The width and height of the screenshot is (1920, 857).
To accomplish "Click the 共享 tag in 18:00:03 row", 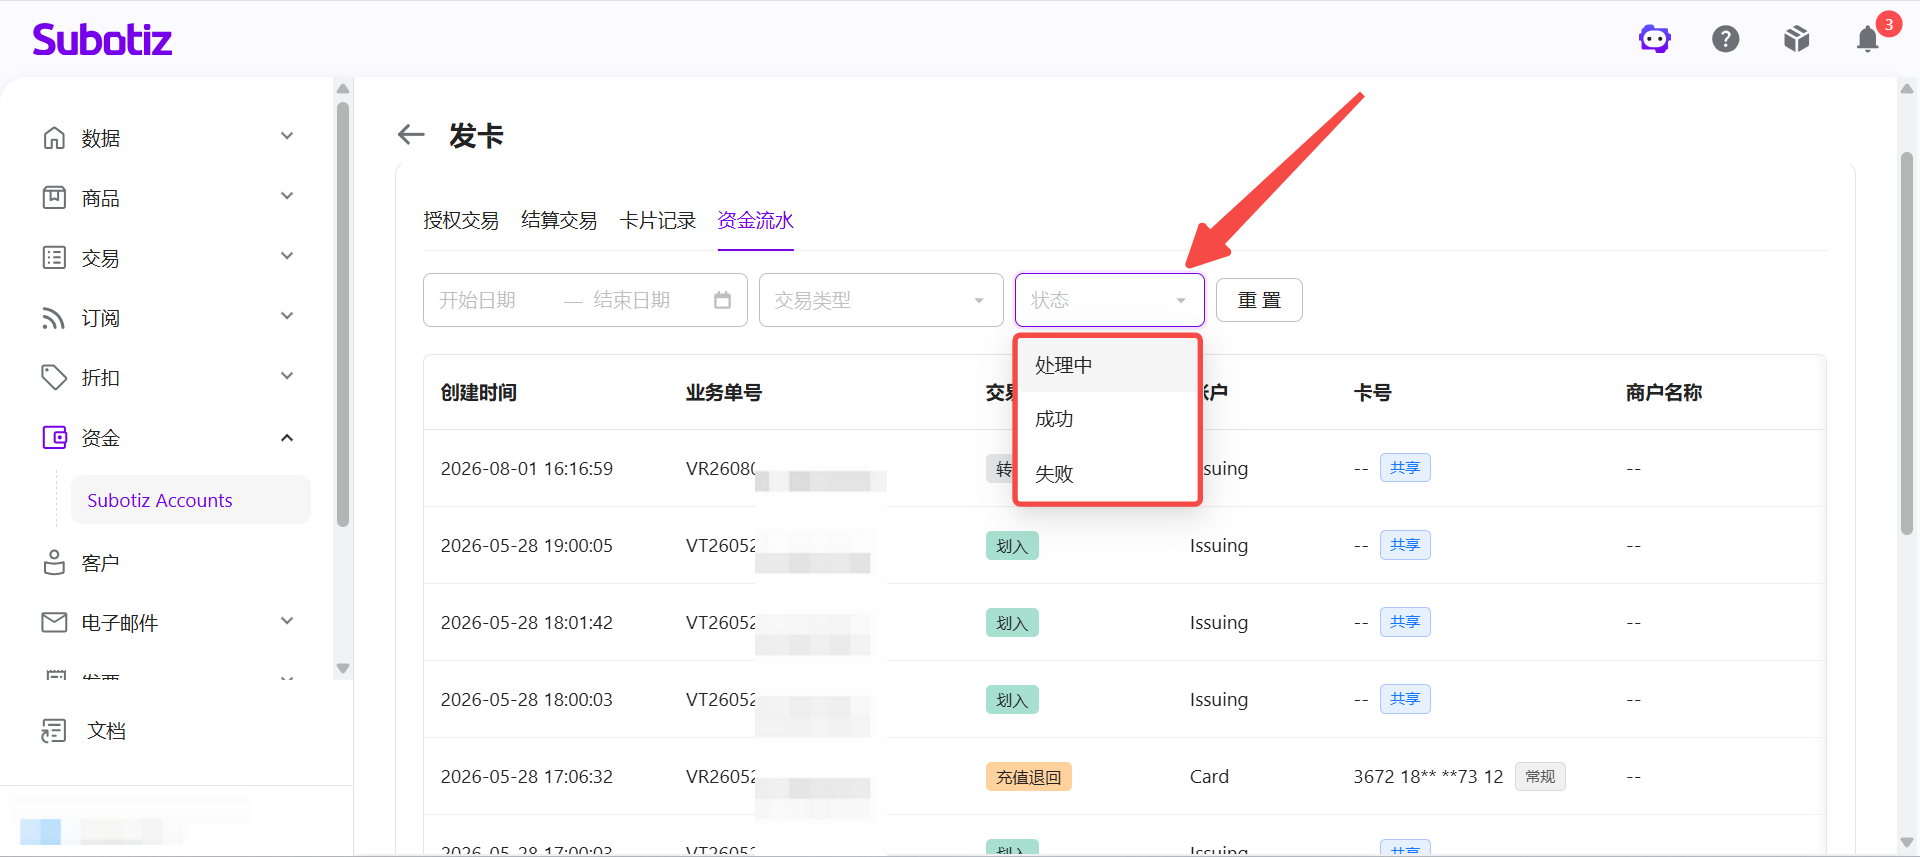I will pos(1405,699).
